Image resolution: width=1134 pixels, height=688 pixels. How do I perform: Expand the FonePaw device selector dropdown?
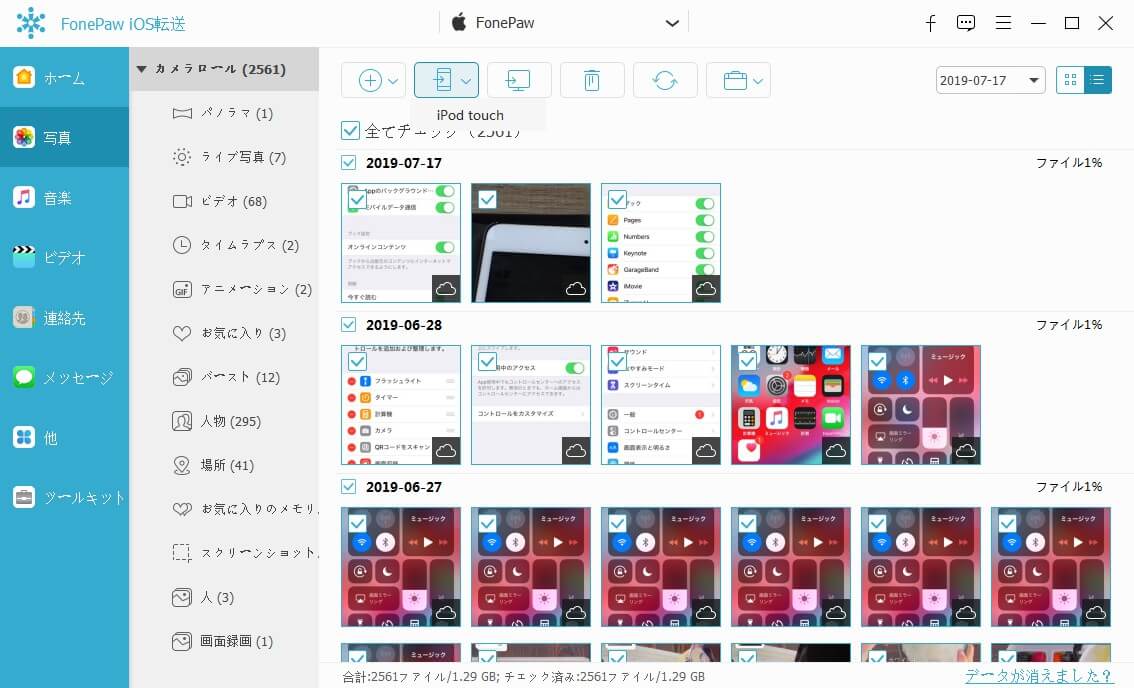tap(672, 23)
